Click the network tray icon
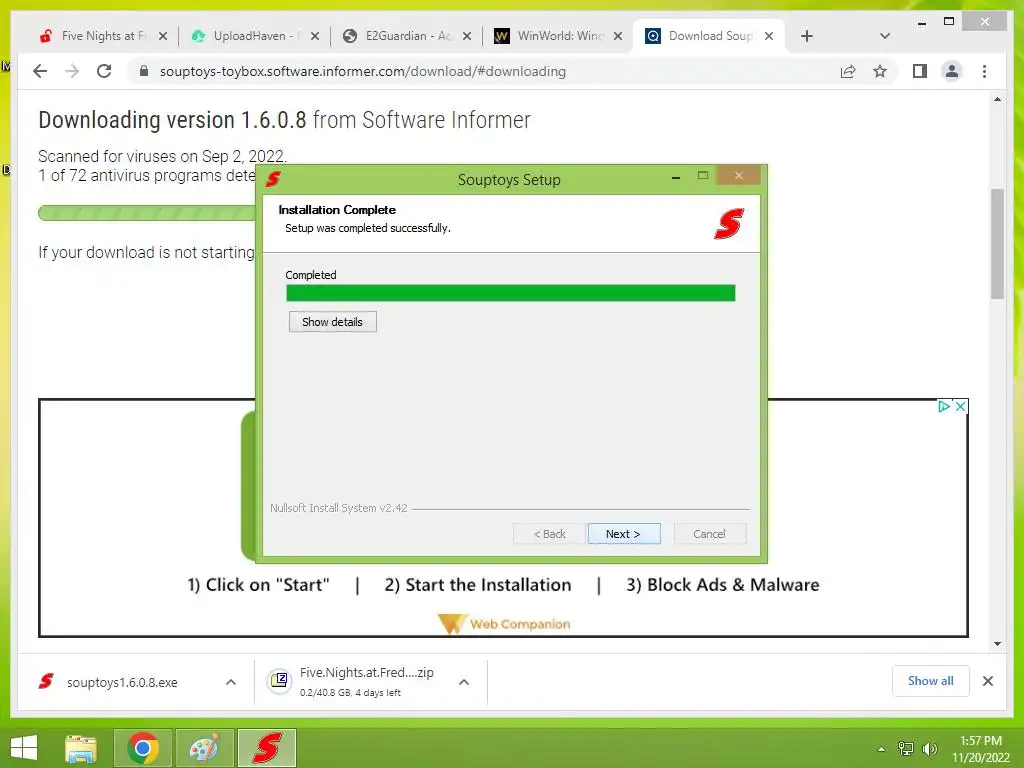1024x768 pixels. 906,749
